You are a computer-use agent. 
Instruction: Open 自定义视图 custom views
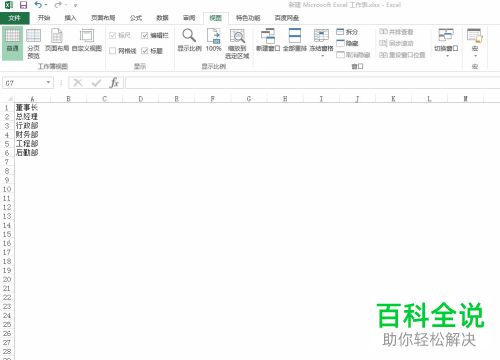[87, 40]
